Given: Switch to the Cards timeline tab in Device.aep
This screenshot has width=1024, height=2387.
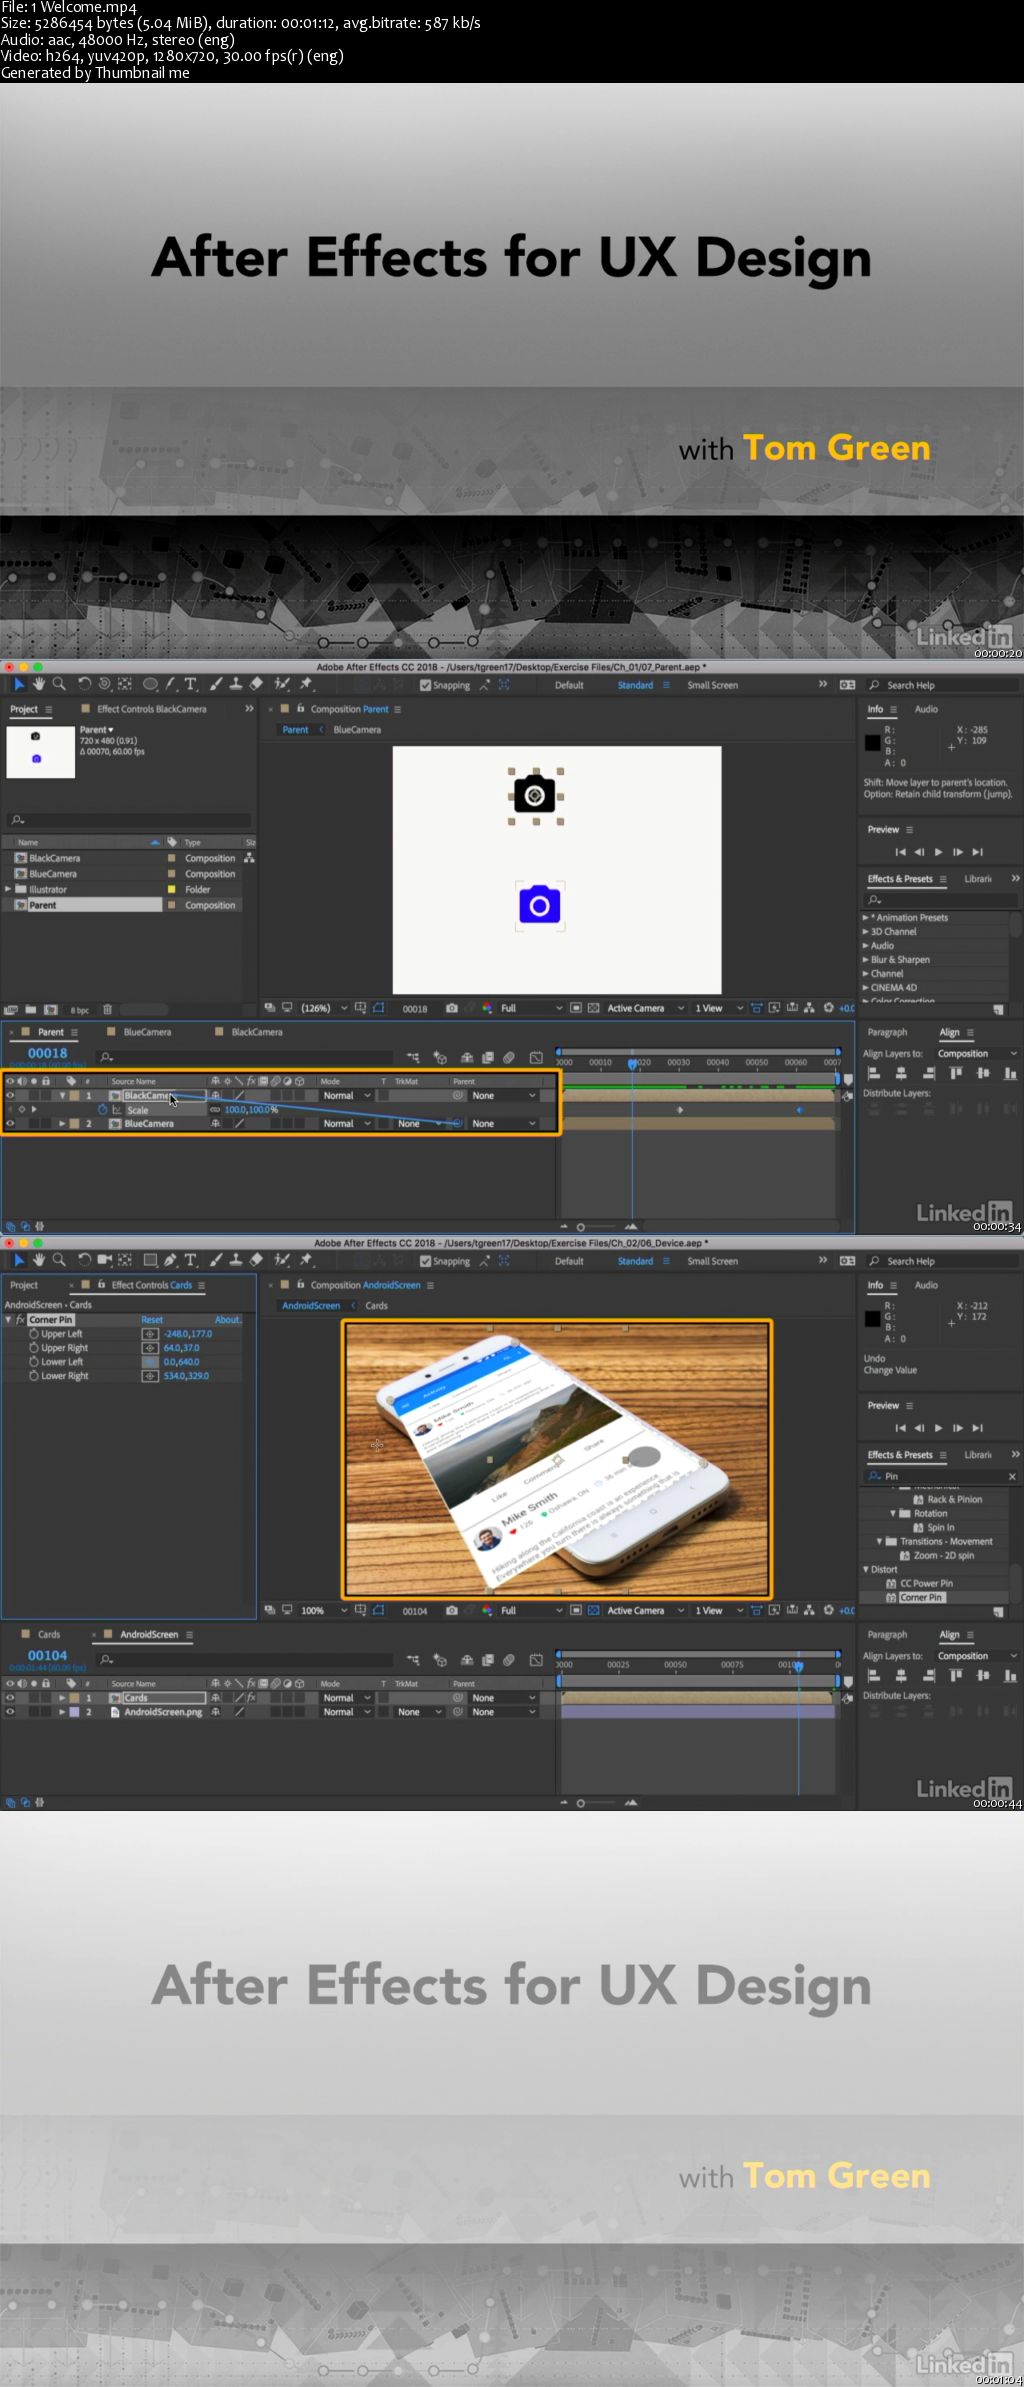Looking at the screenshot, I should click(49, 1635).
